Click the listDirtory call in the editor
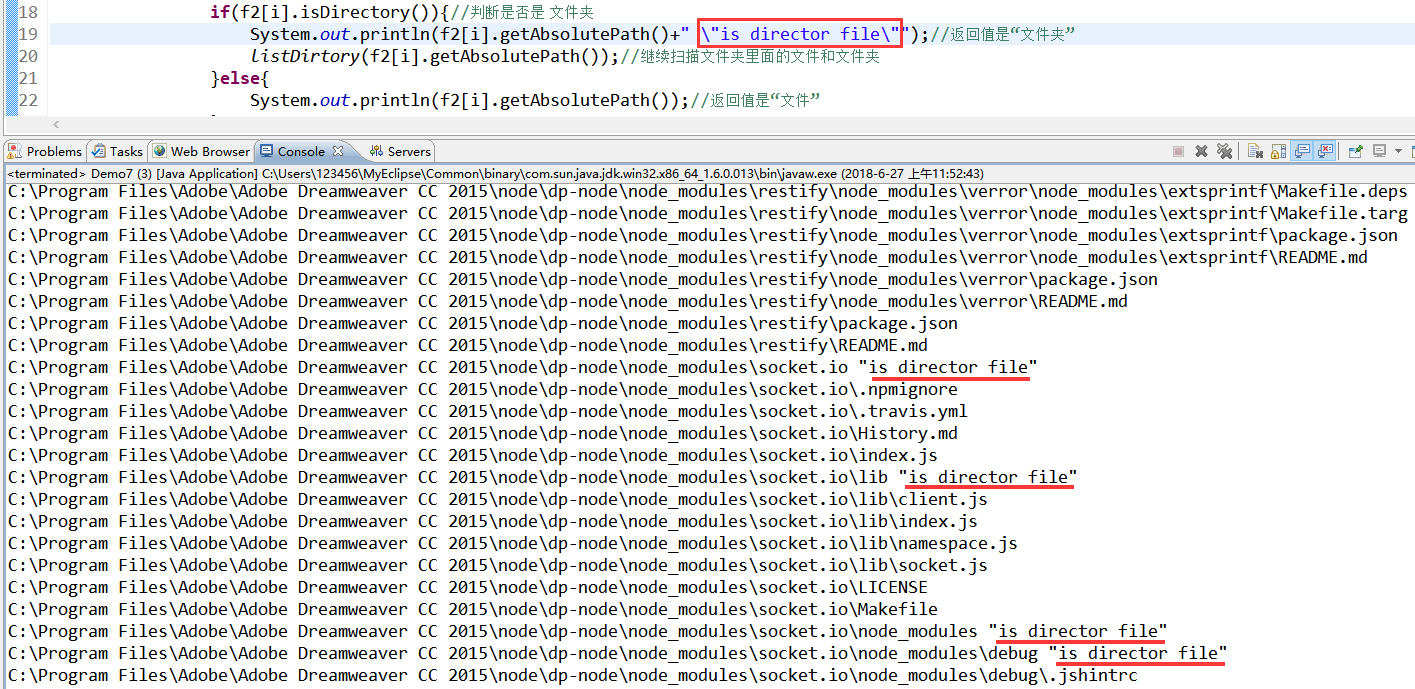This screenshot has height=689, width=1415. [x=435, y=56]
